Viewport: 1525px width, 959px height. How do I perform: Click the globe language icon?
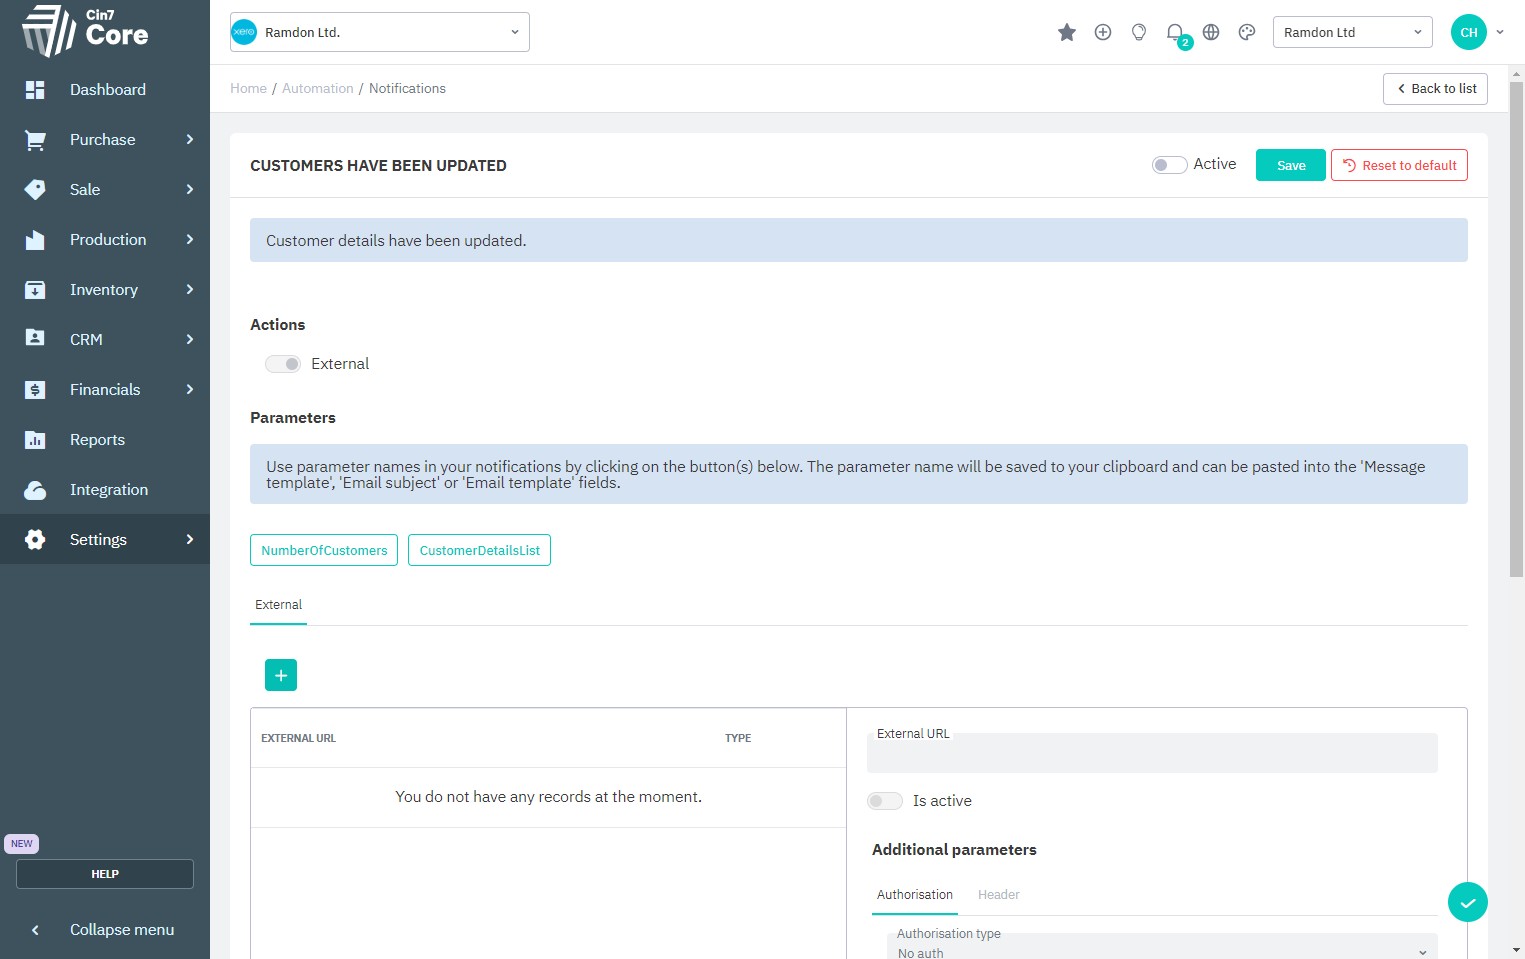click(1210, 33)
